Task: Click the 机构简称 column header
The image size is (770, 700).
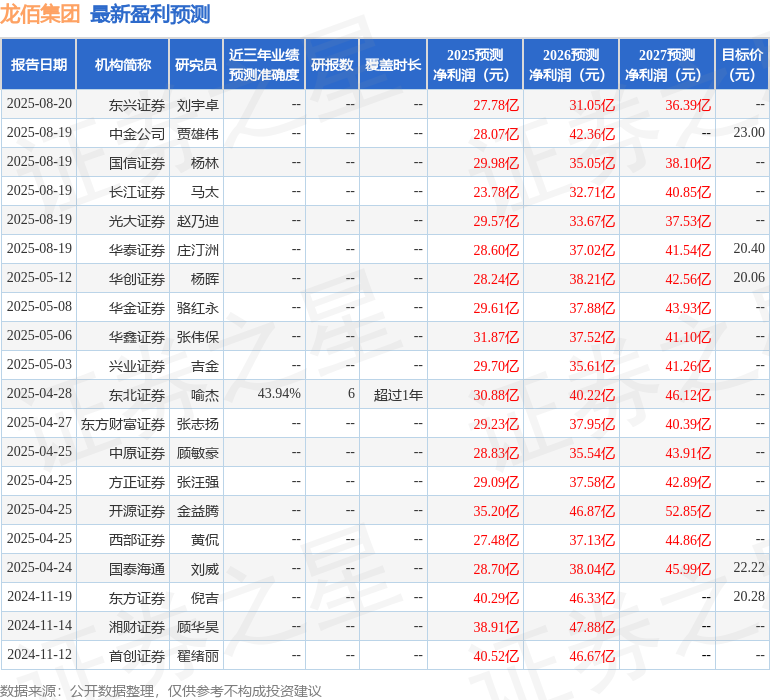Action: [x=123, y=65]
